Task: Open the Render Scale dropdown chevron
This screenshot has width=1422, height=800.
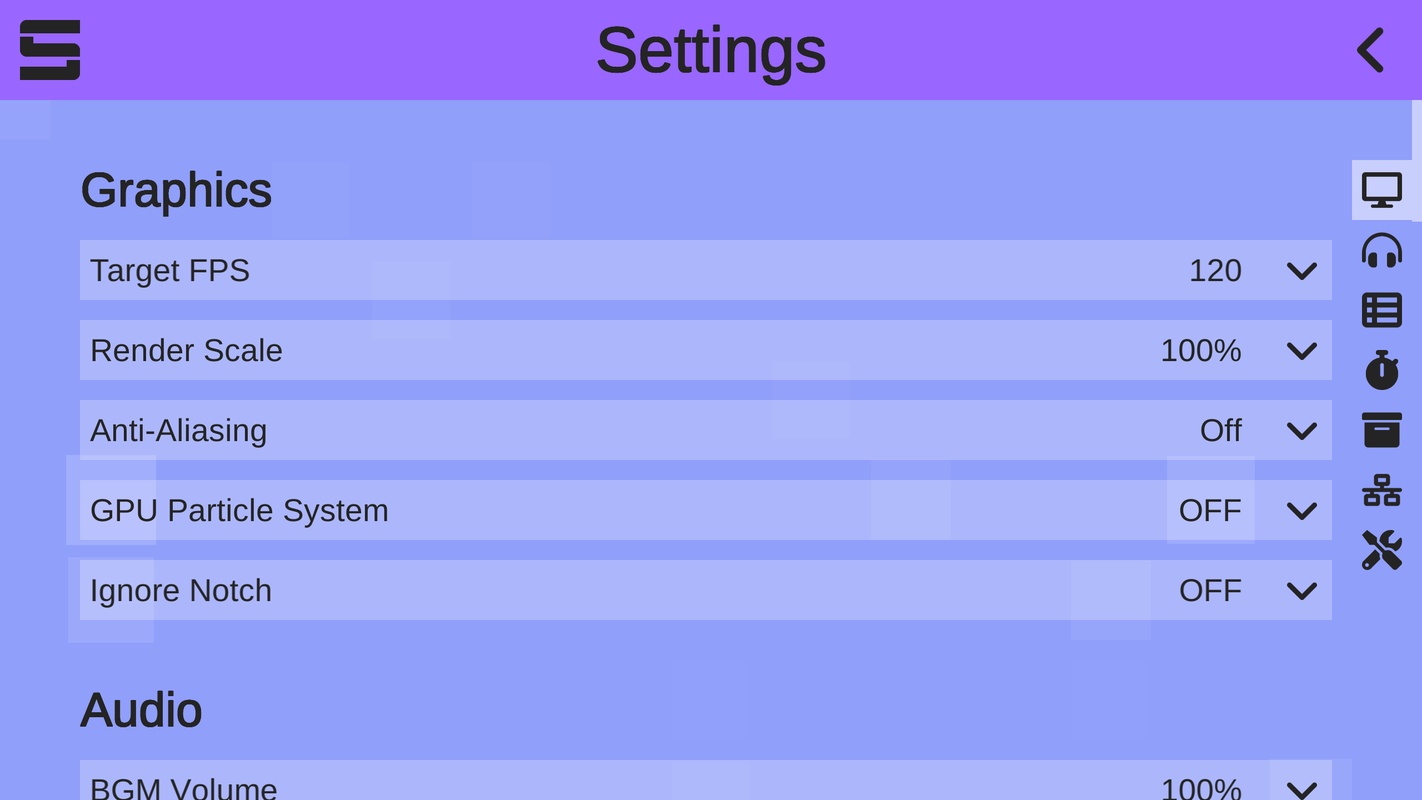Action: coord(1302,351)
